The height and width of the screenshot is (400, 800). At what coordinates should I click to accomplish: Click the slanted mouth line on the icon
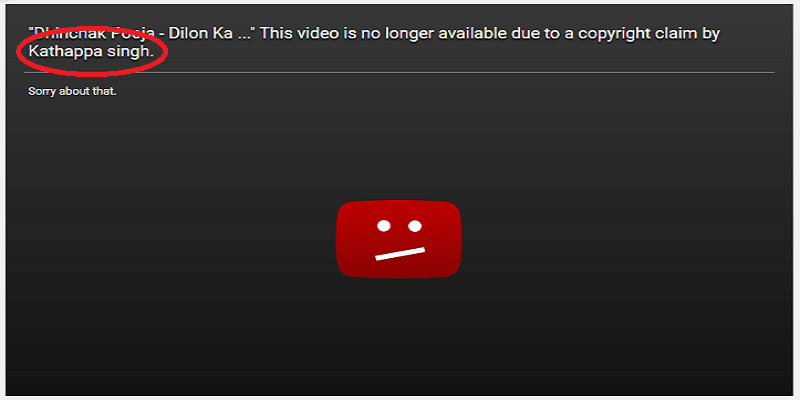[400, 254]
